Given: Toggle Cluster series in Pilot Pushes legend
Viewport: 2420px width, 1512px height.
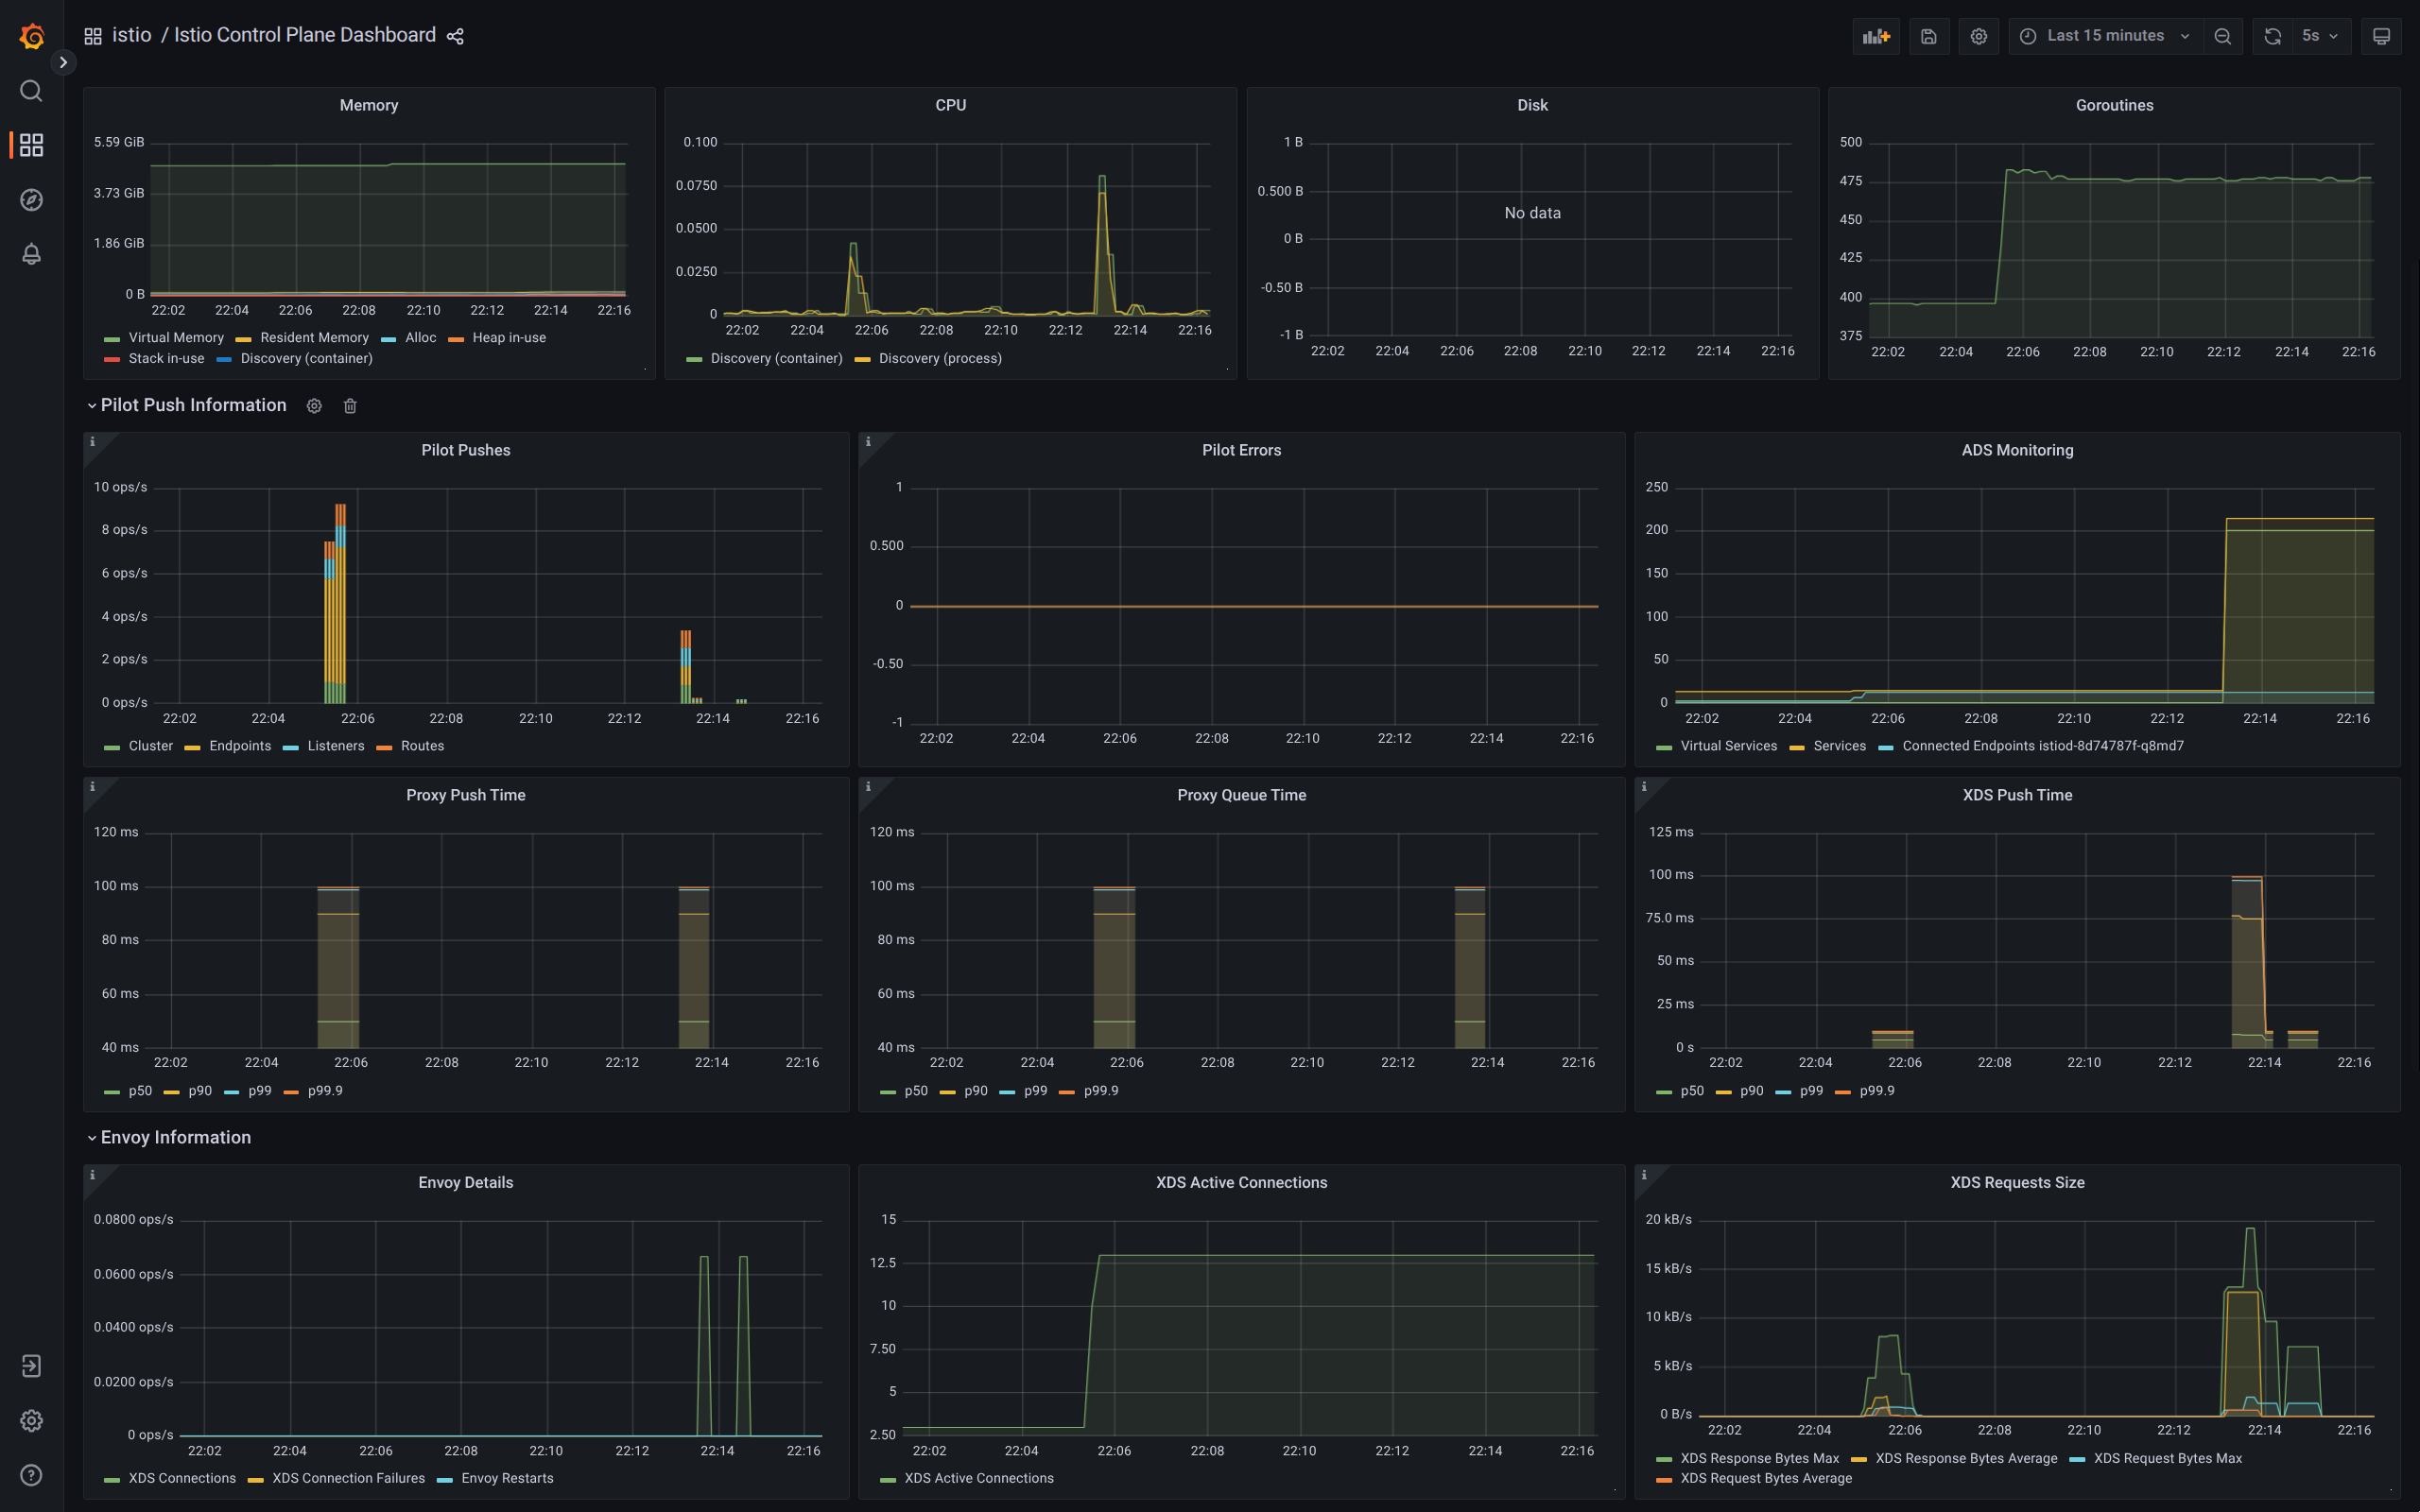Looking at the screenshot, I should tap(151, 746).
